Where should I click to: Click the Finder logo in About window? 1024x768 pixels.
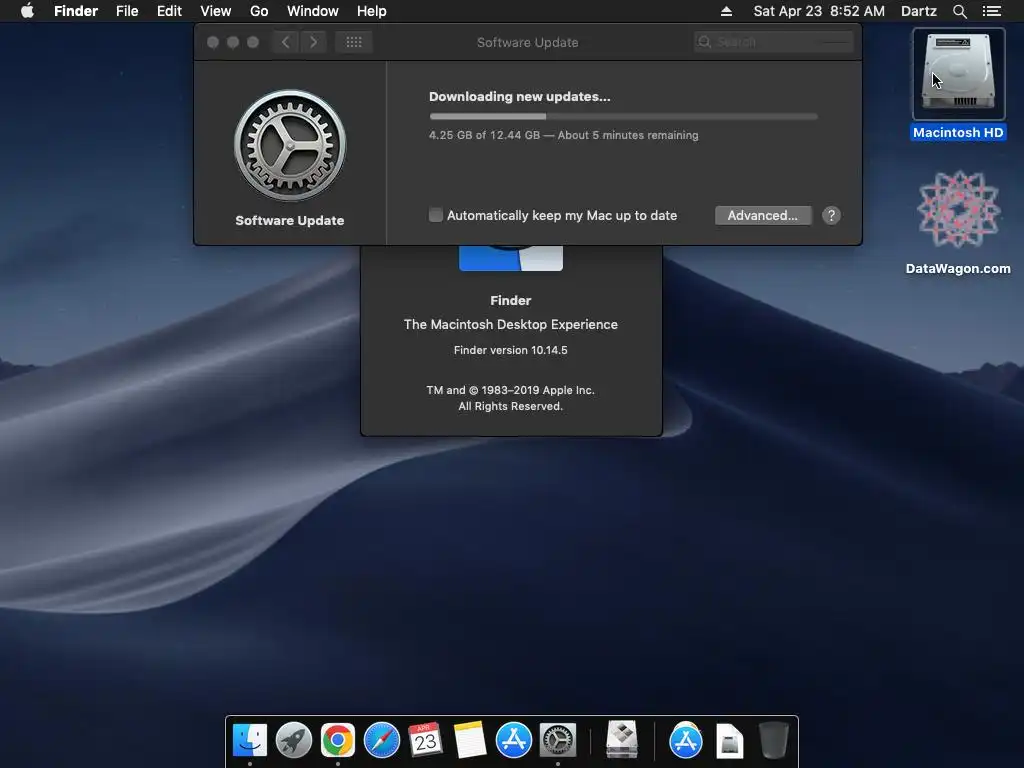[511, 258]
